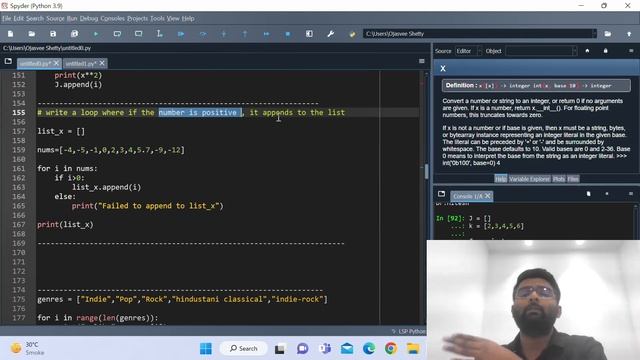Click taskbar Search box
This screenshot has height=360, width=640.
tap(243, 349)
